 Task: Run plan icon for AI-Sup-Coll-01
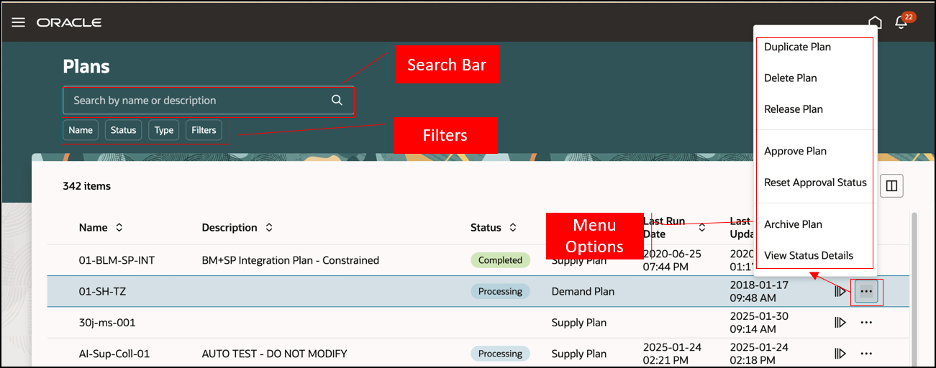tap(840, 353)
